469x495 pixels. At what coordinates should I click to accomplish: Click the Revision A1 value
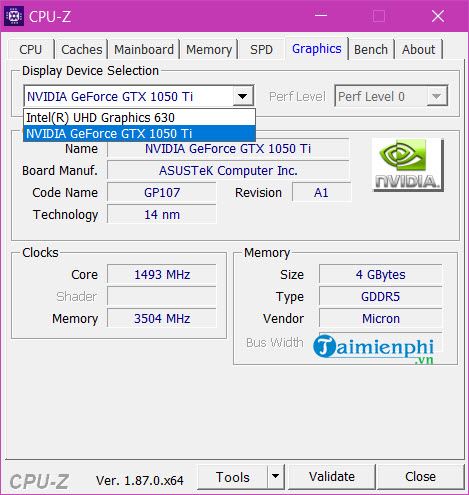[x=321, y=193]
